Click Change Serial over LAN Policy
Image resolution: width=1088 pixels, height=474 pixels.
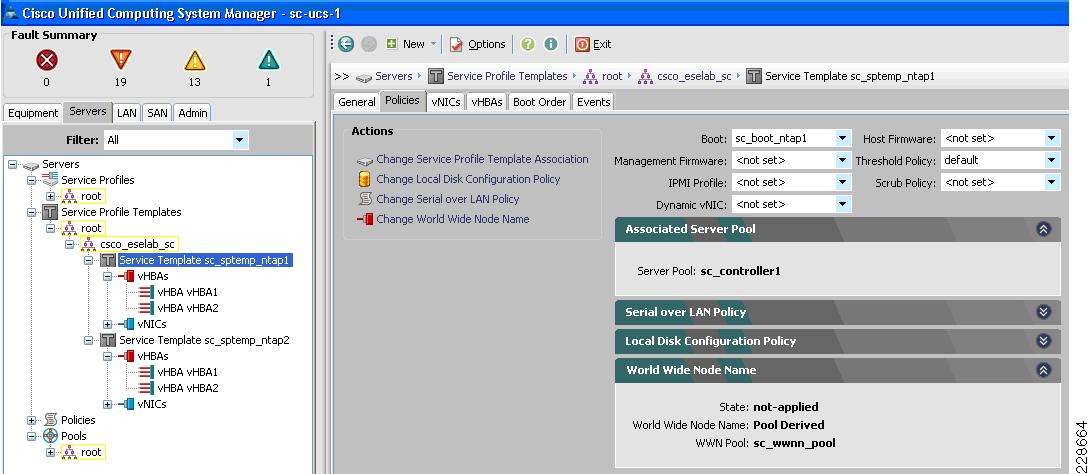coord(448,199)
